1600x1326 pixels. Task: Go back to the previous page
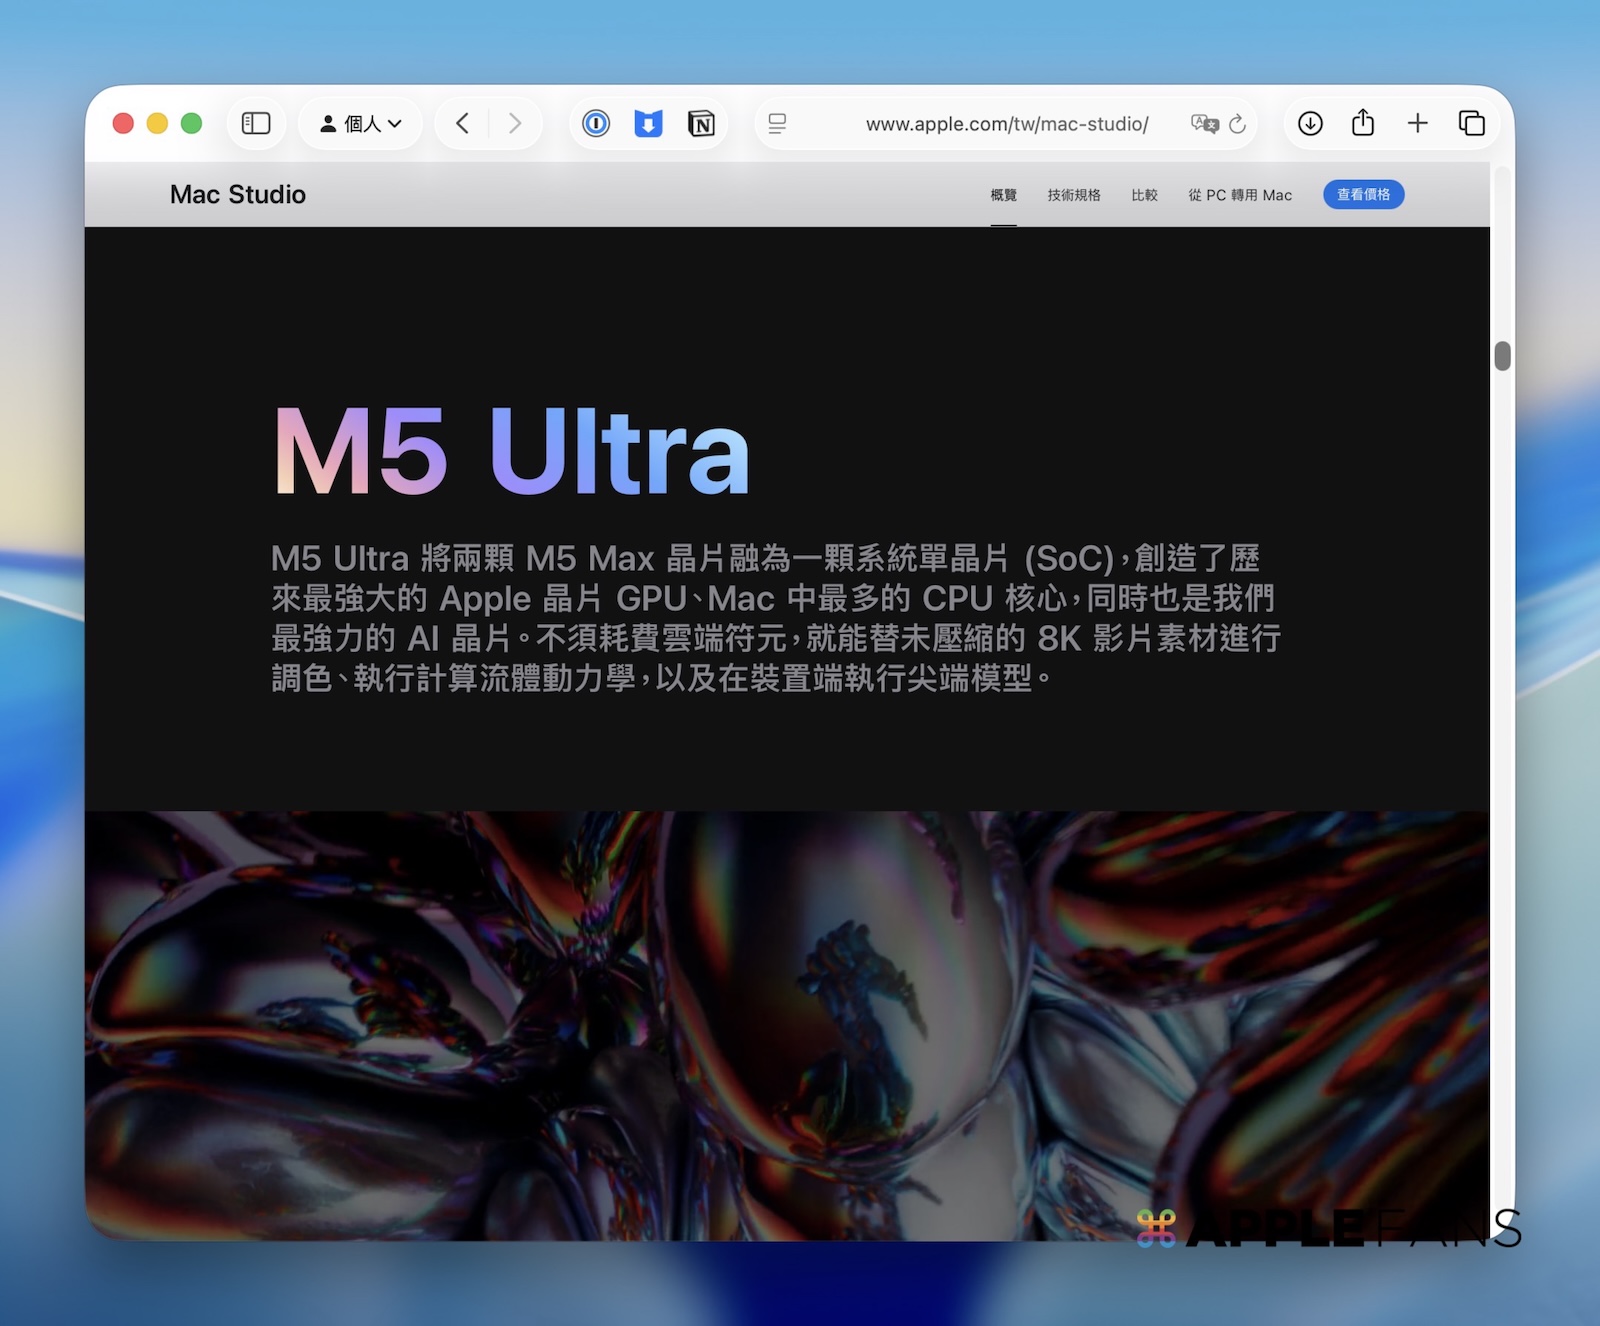pos(462,123)
